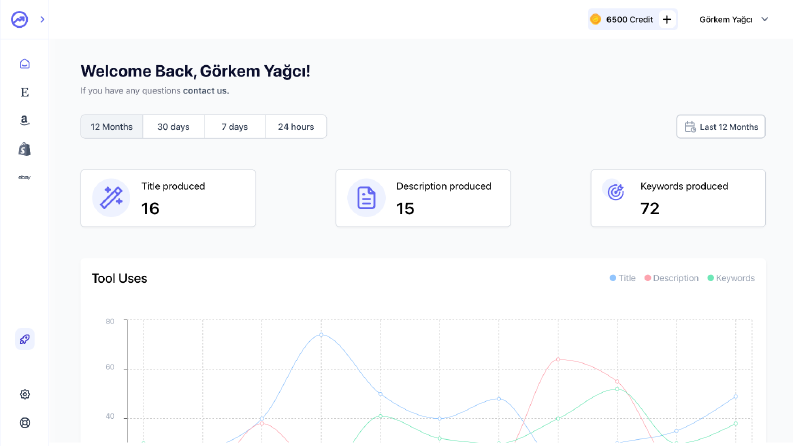Select the 7 days tab
This screenshot has height=446, width=793.
pos(235,126)
